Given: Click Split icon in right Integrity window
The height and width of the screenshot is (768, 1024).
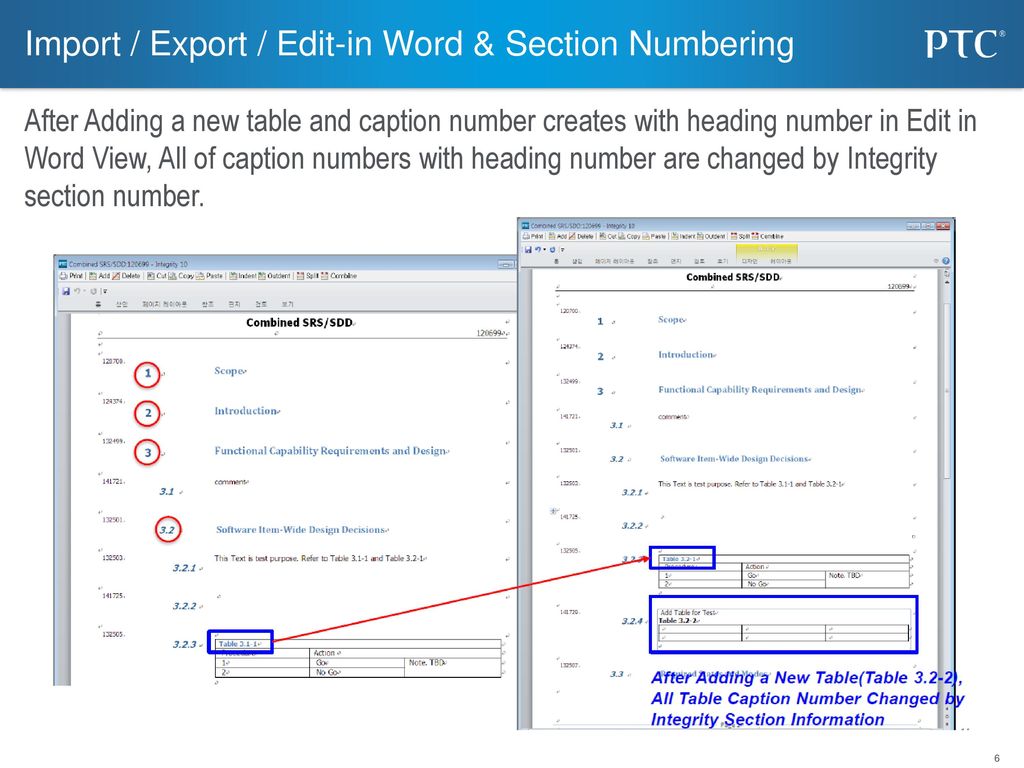Looking at the screenshot, I should click(x=734, y=236).
